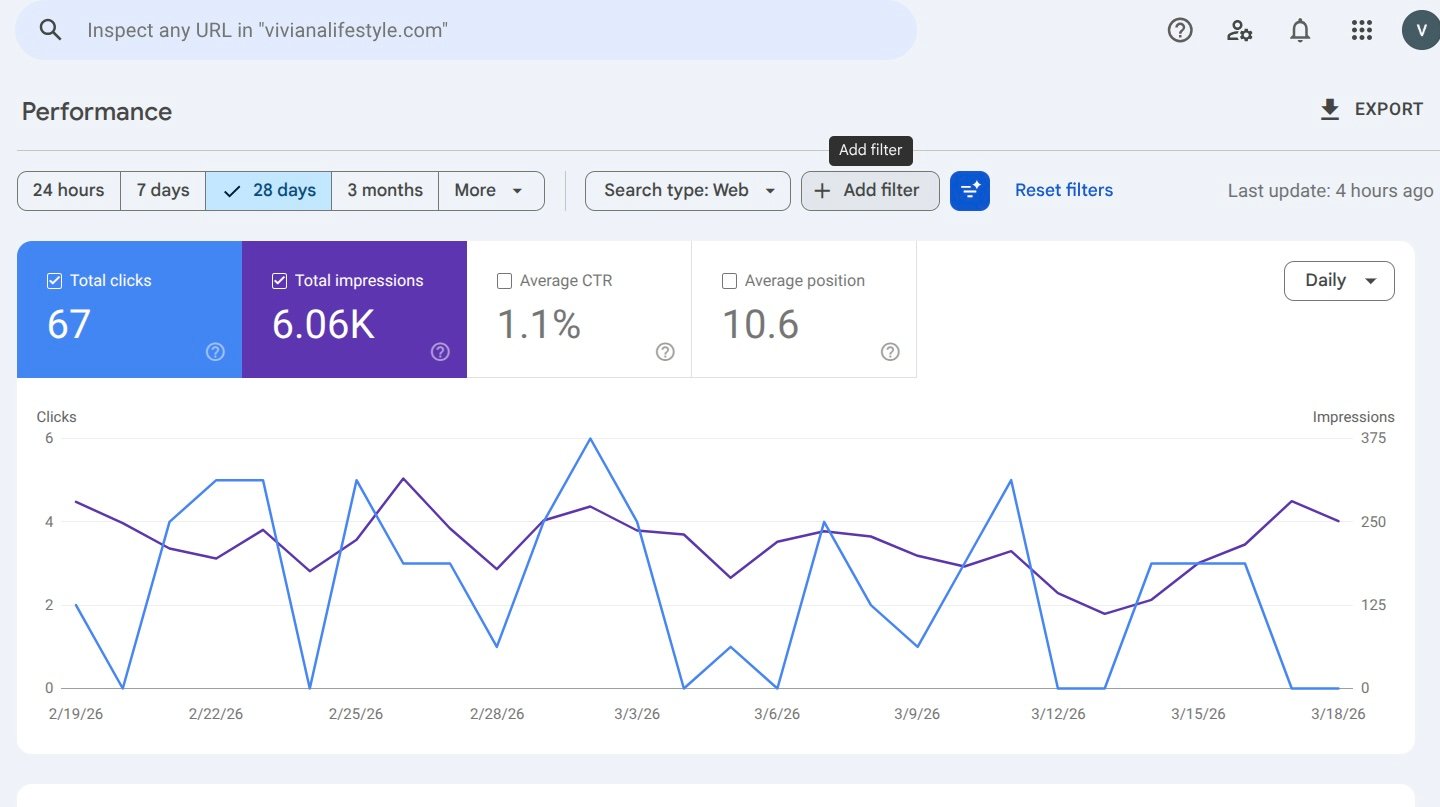
Task: Click the Export download icon
Action: [x=1330, y=108]
